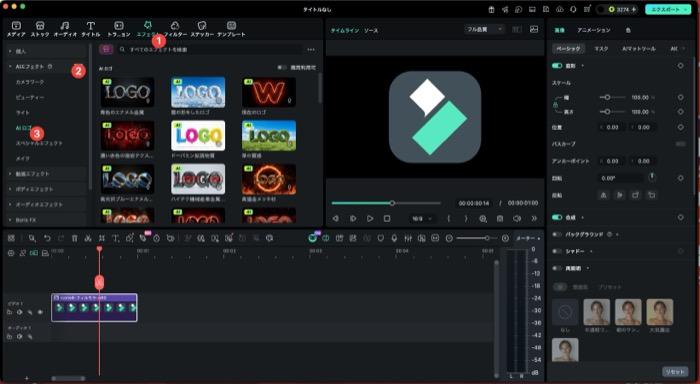
Task: Select カメラワーク in AI effects list
Action: tap(30, 82)
